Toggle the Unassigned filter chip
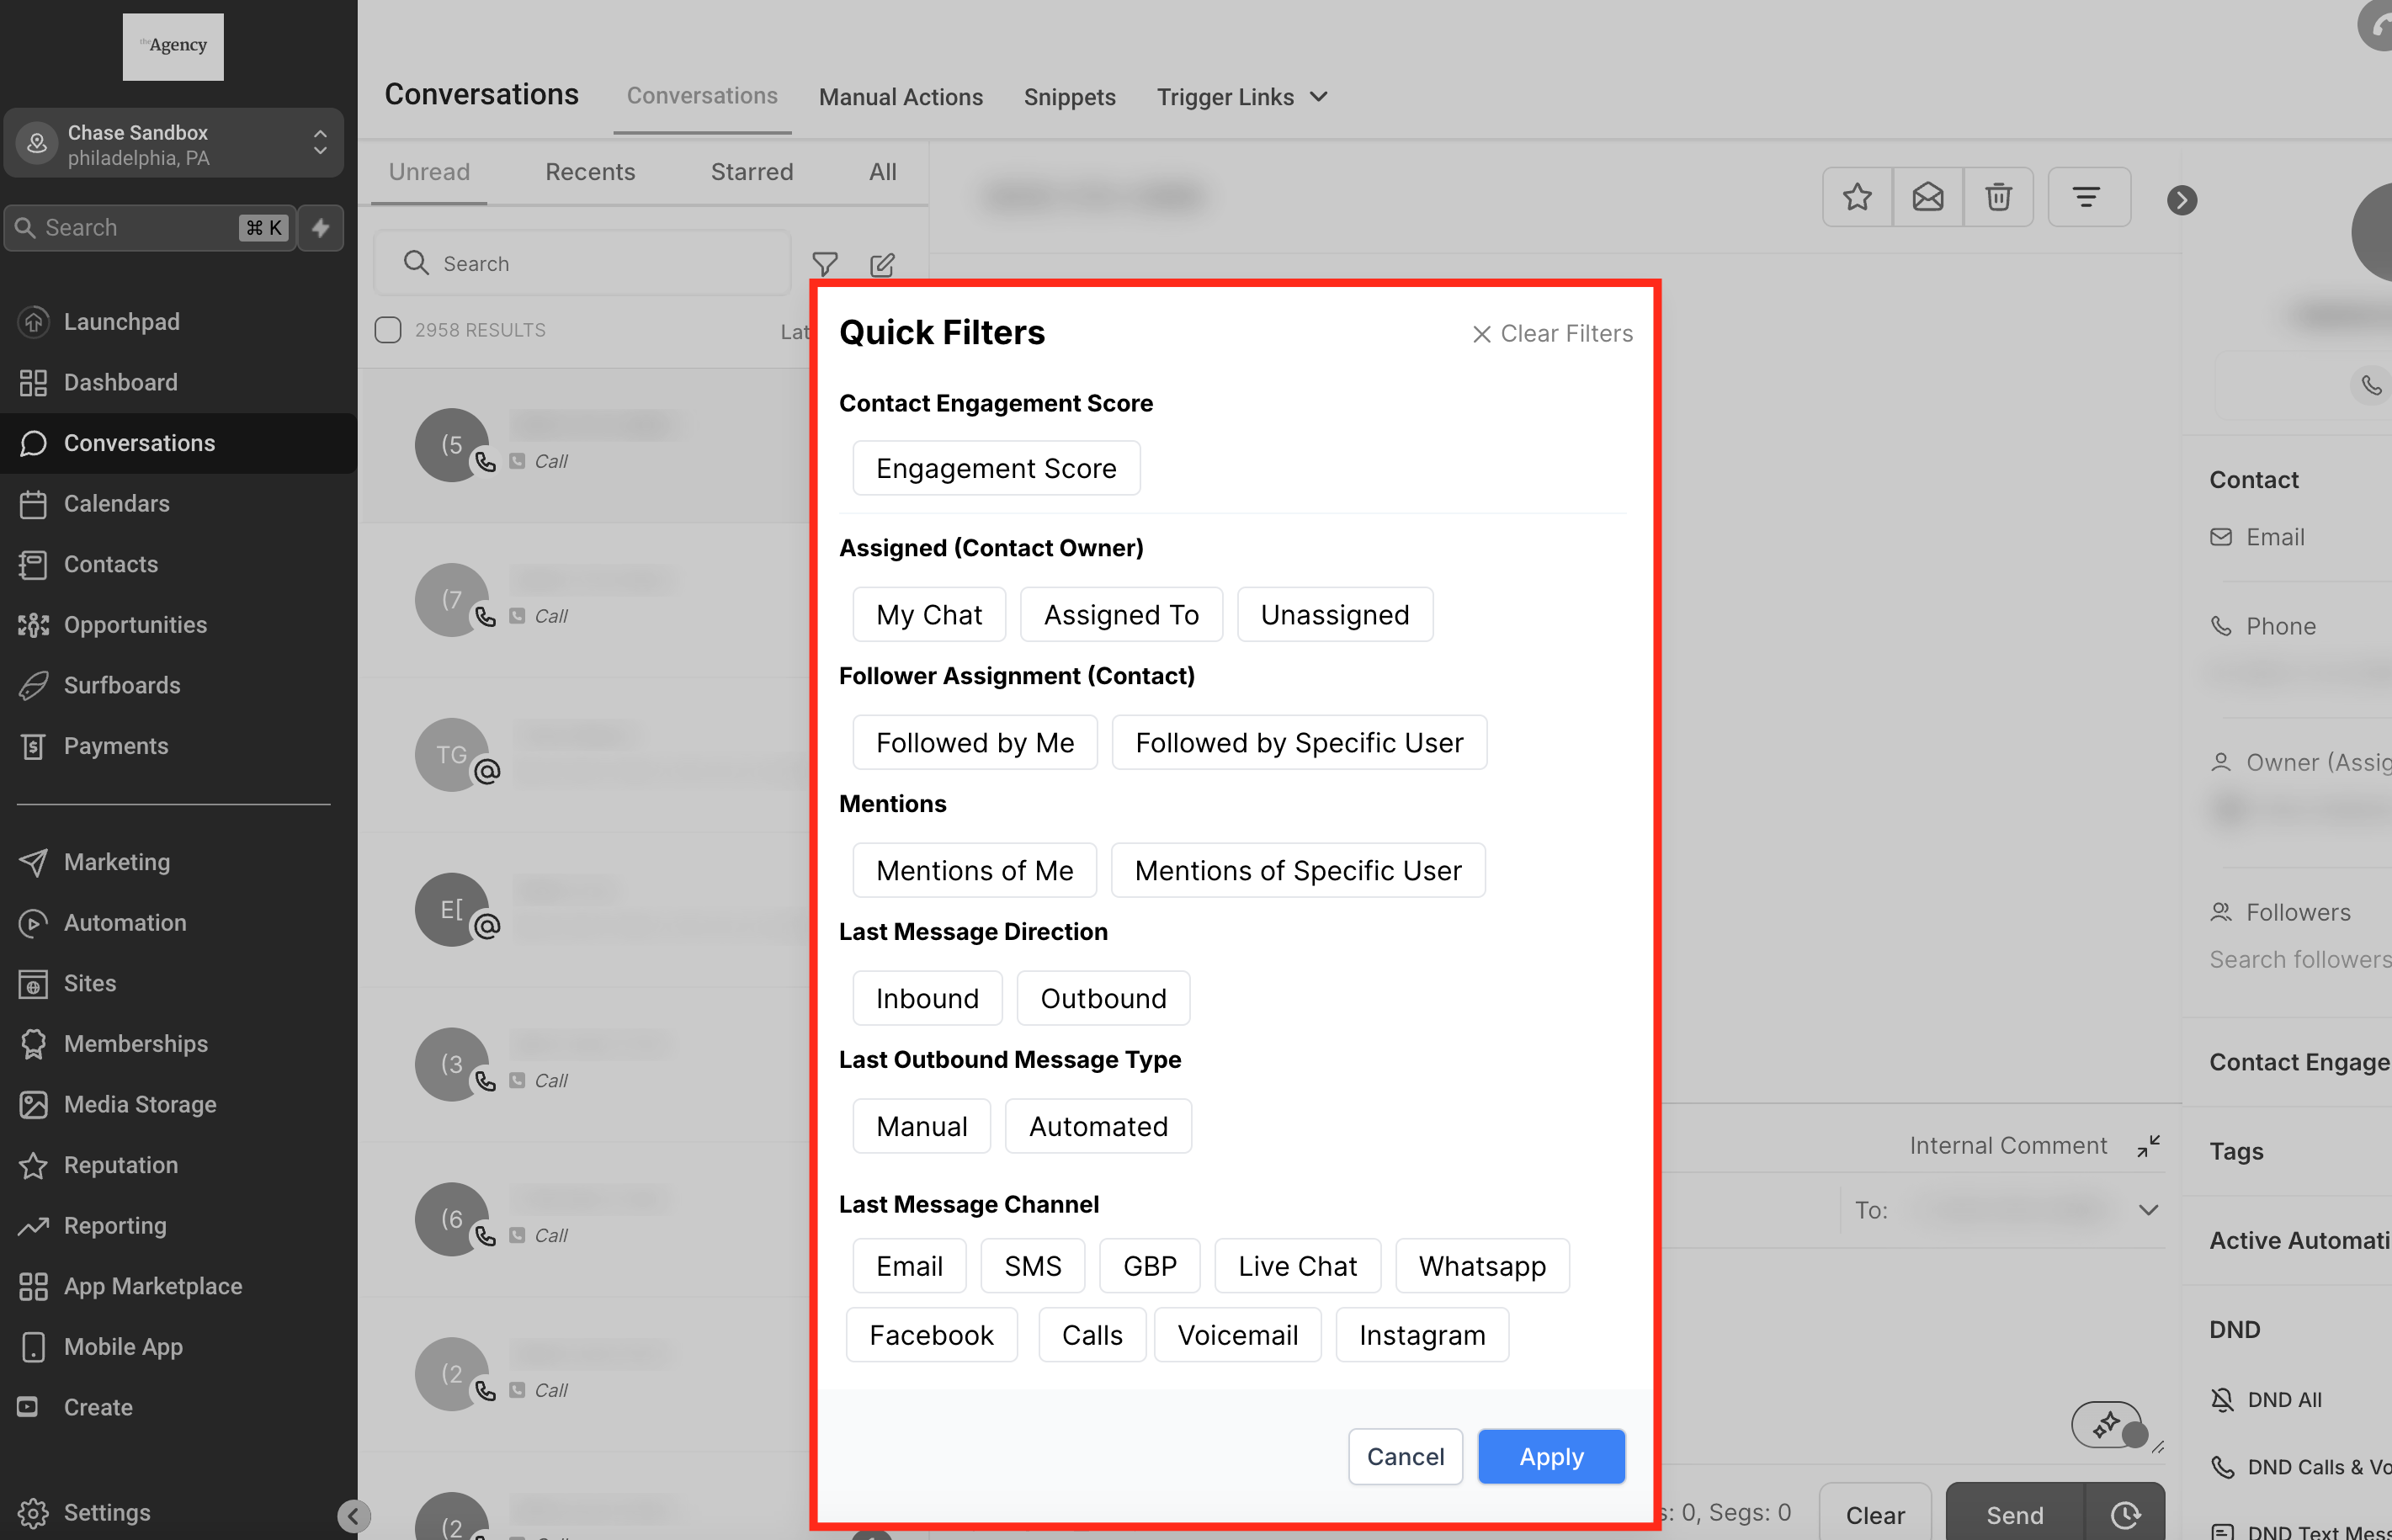 pyautogui.click(x=1334, y=615)
